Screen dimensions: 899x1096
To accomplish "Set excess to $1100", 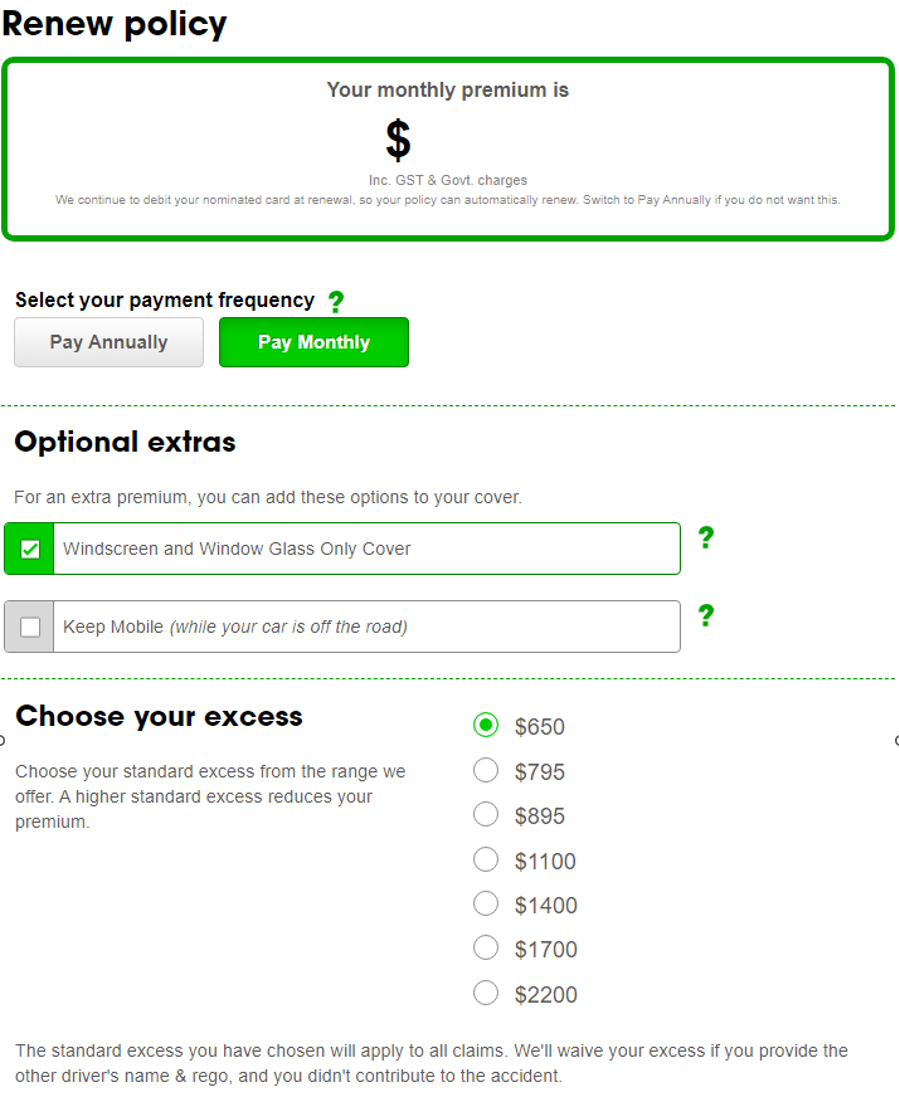I will coord(486,859).
